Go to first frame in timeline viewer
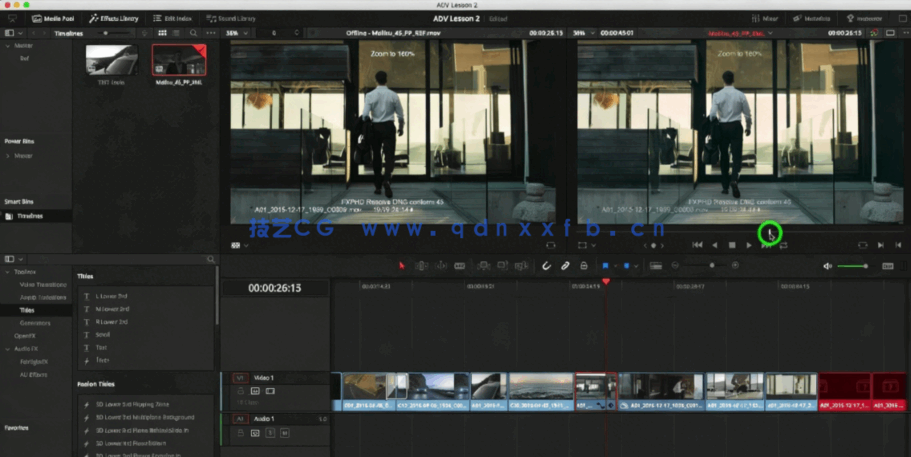 coord(697,245)
